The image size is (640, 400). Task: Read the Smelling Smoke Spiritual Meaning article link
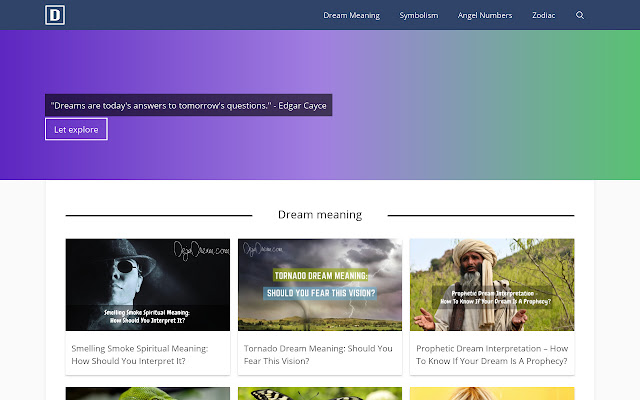click(140, 355)
